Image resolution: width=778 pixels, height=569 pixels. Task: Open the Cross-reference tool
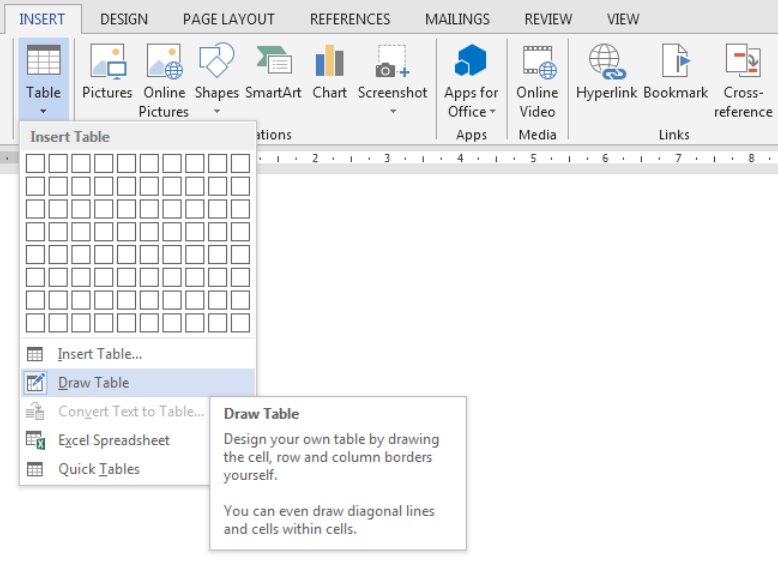point(743,63)
